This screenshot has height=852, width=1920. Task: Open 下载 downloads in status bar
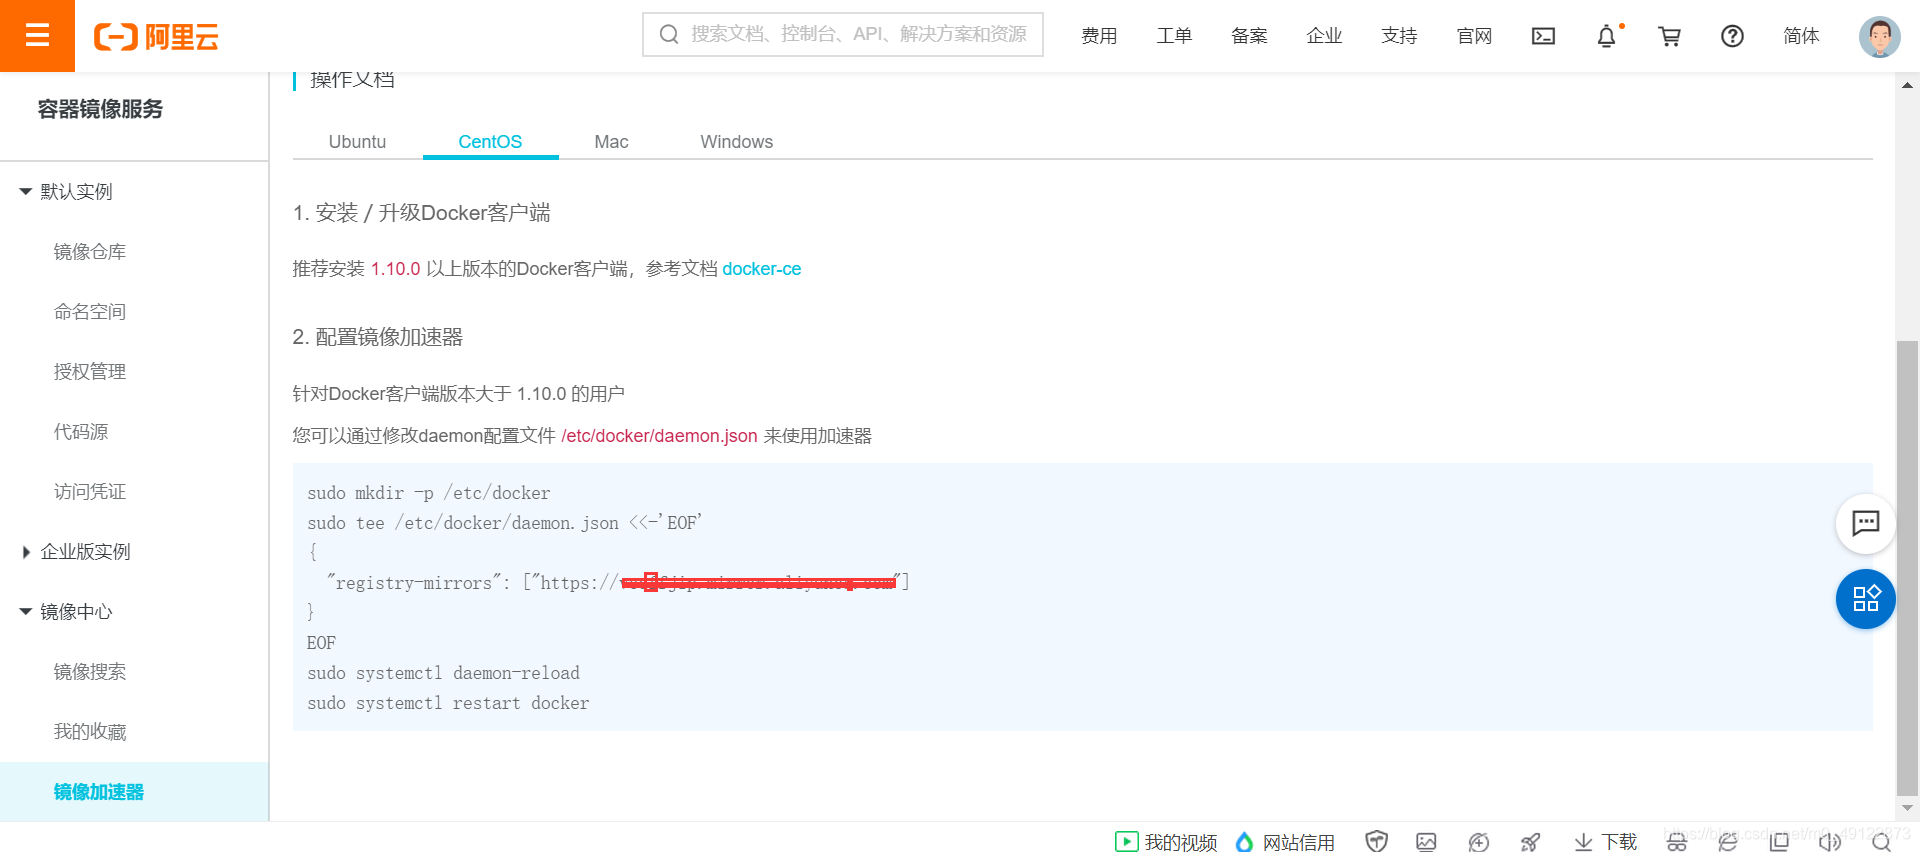tap(1605, 842)
